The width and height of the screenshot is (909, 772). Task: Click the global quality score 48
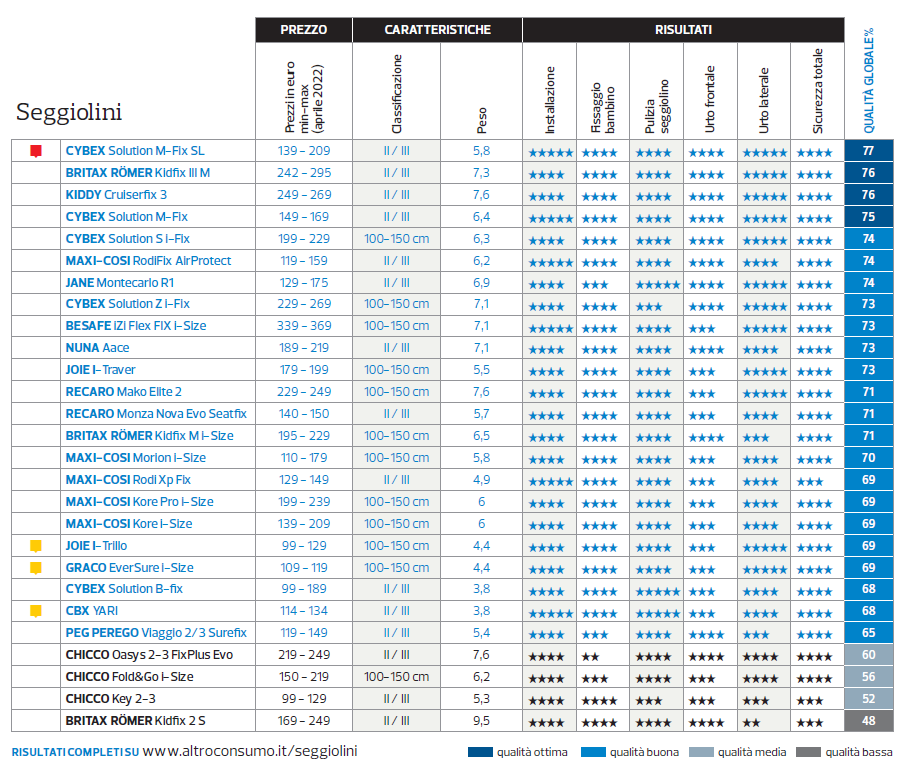coord(868,722)
